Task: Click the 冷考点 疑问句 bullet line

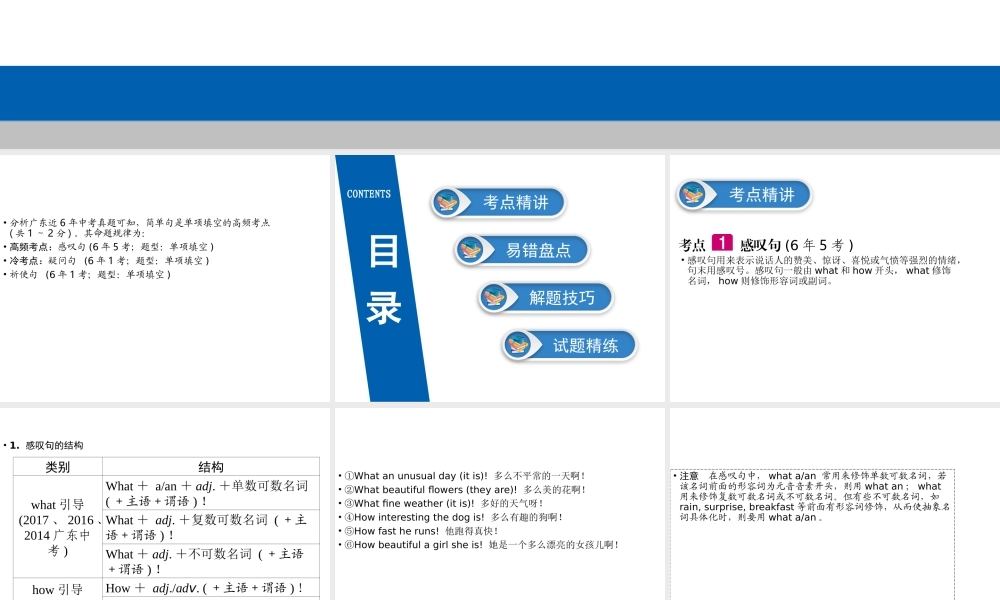Action: coord(109,261)
